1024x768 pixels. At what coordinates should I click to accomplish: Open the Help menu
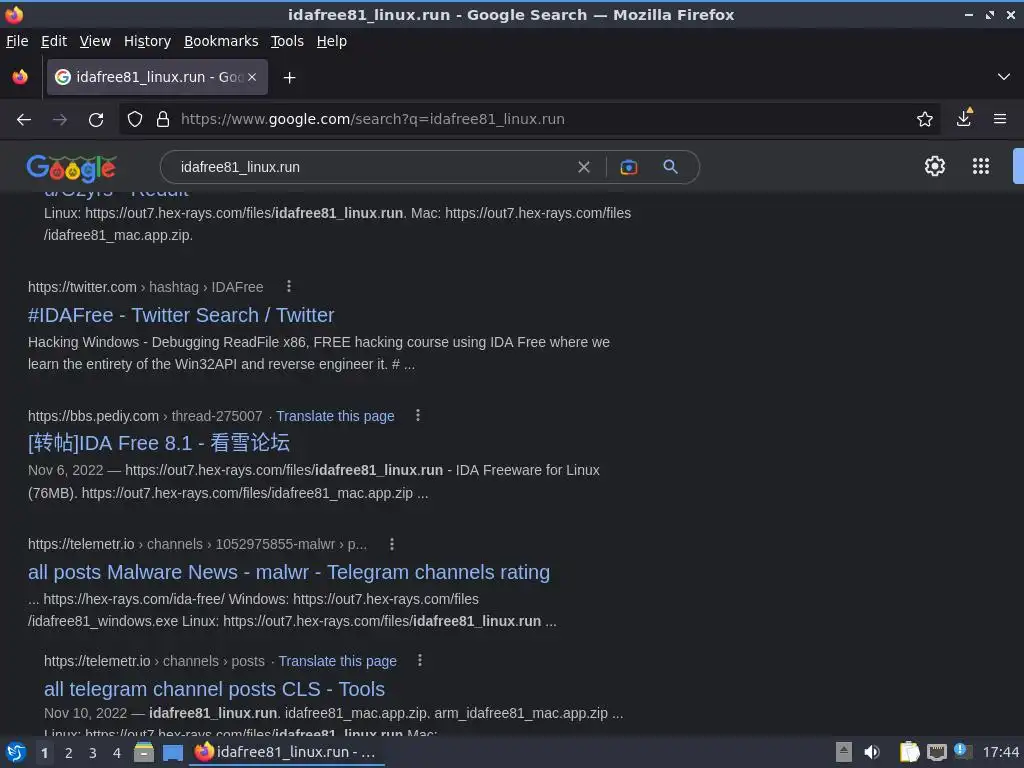(332, 41)
